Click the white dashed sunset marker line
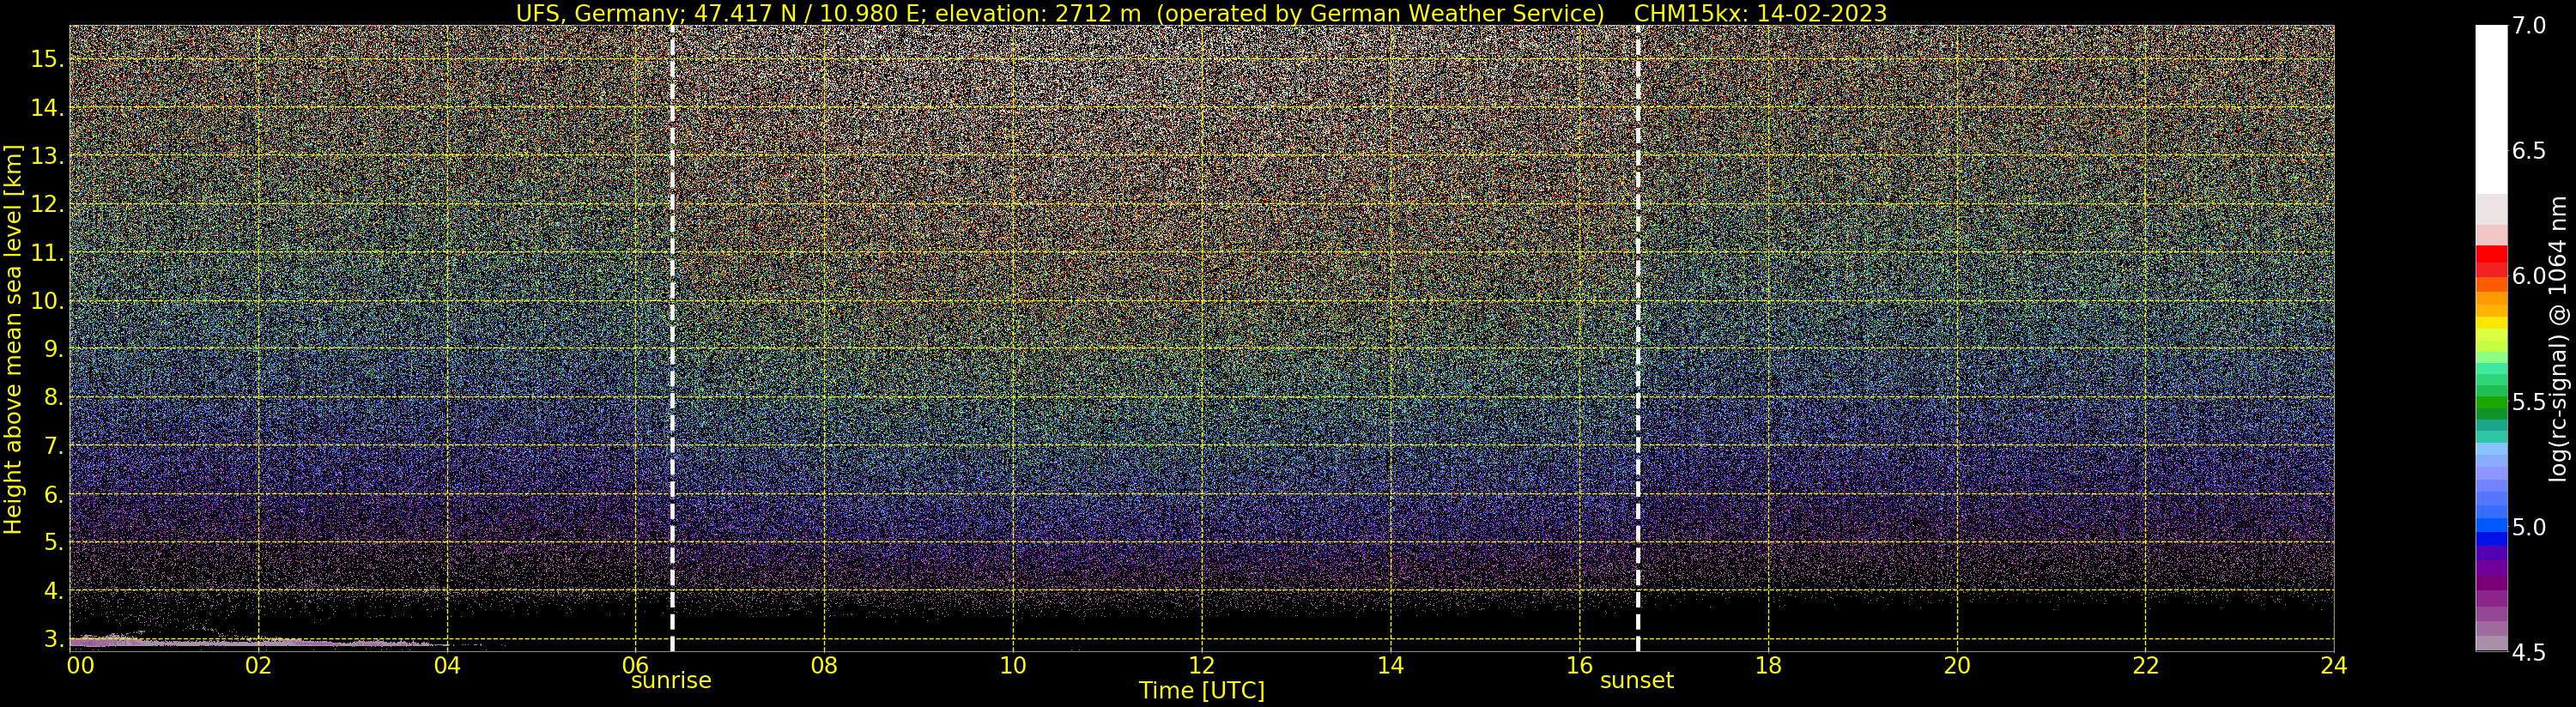Image resolution: width=2576 pixels, height=707 pixels. click(x=1638, y=339)
